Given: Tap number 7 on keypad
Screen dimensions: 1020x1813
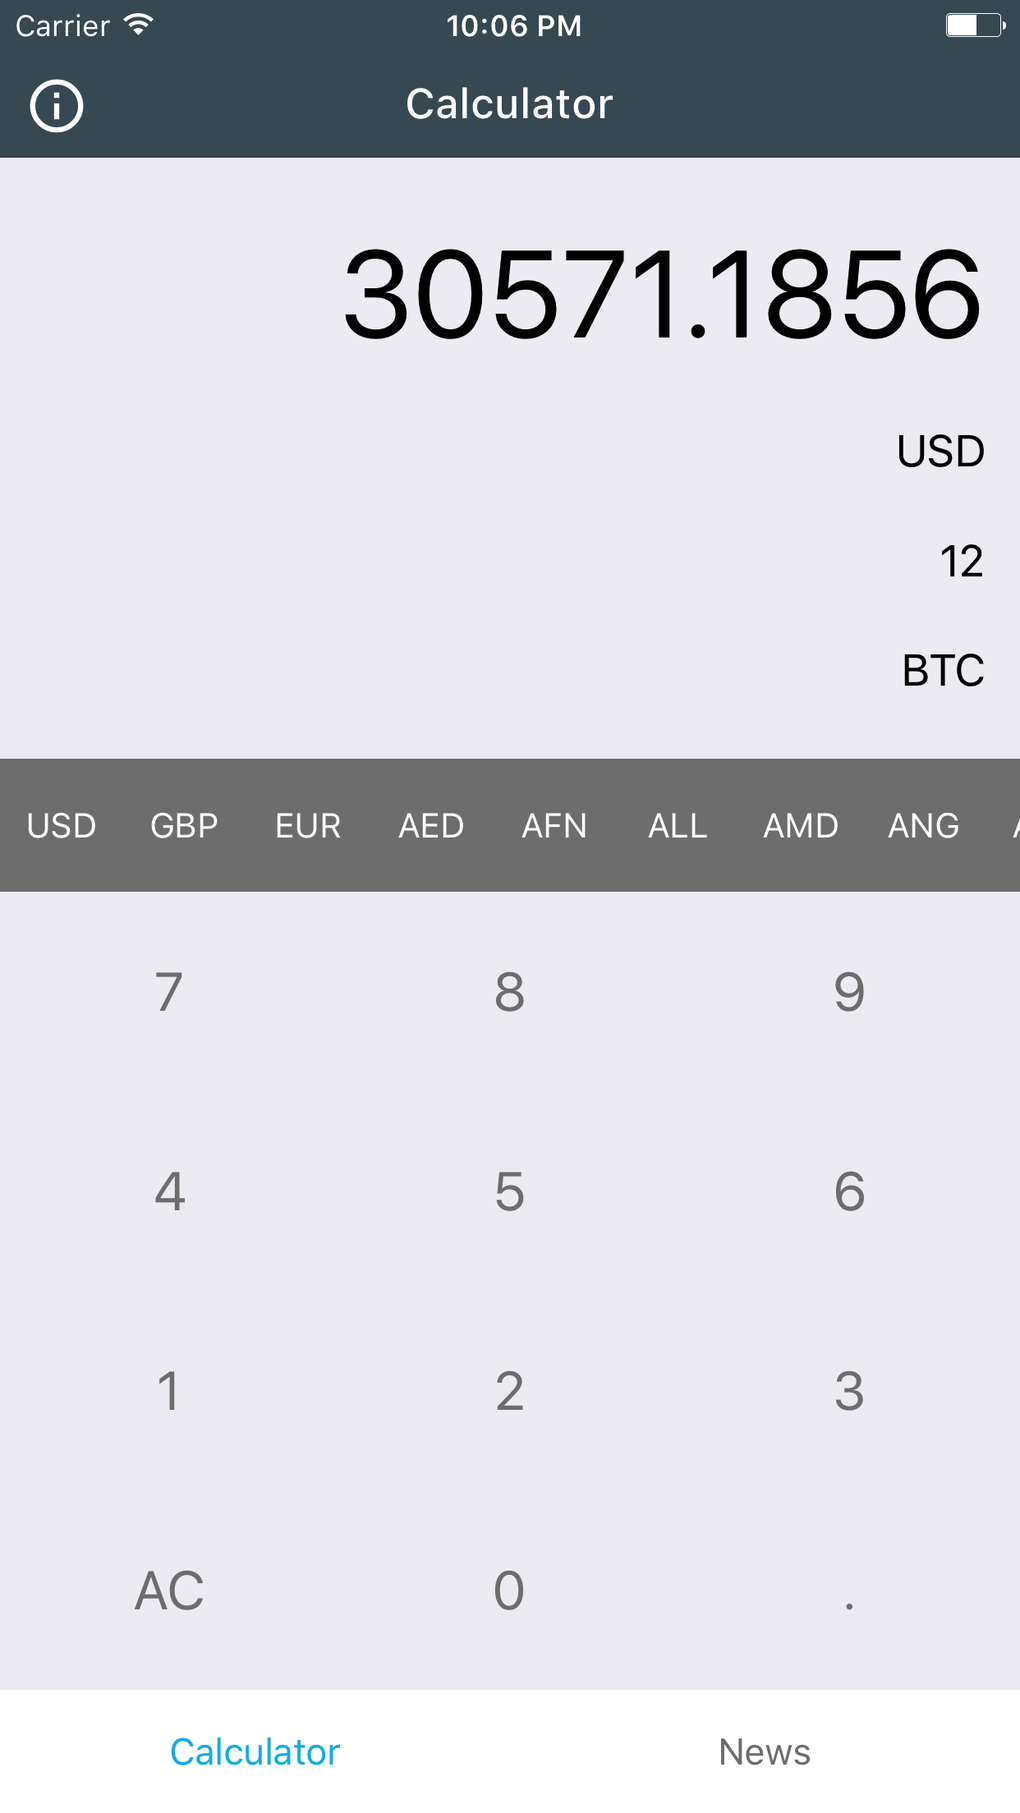Looking at the screenshot, I should [x=169, y=992].
